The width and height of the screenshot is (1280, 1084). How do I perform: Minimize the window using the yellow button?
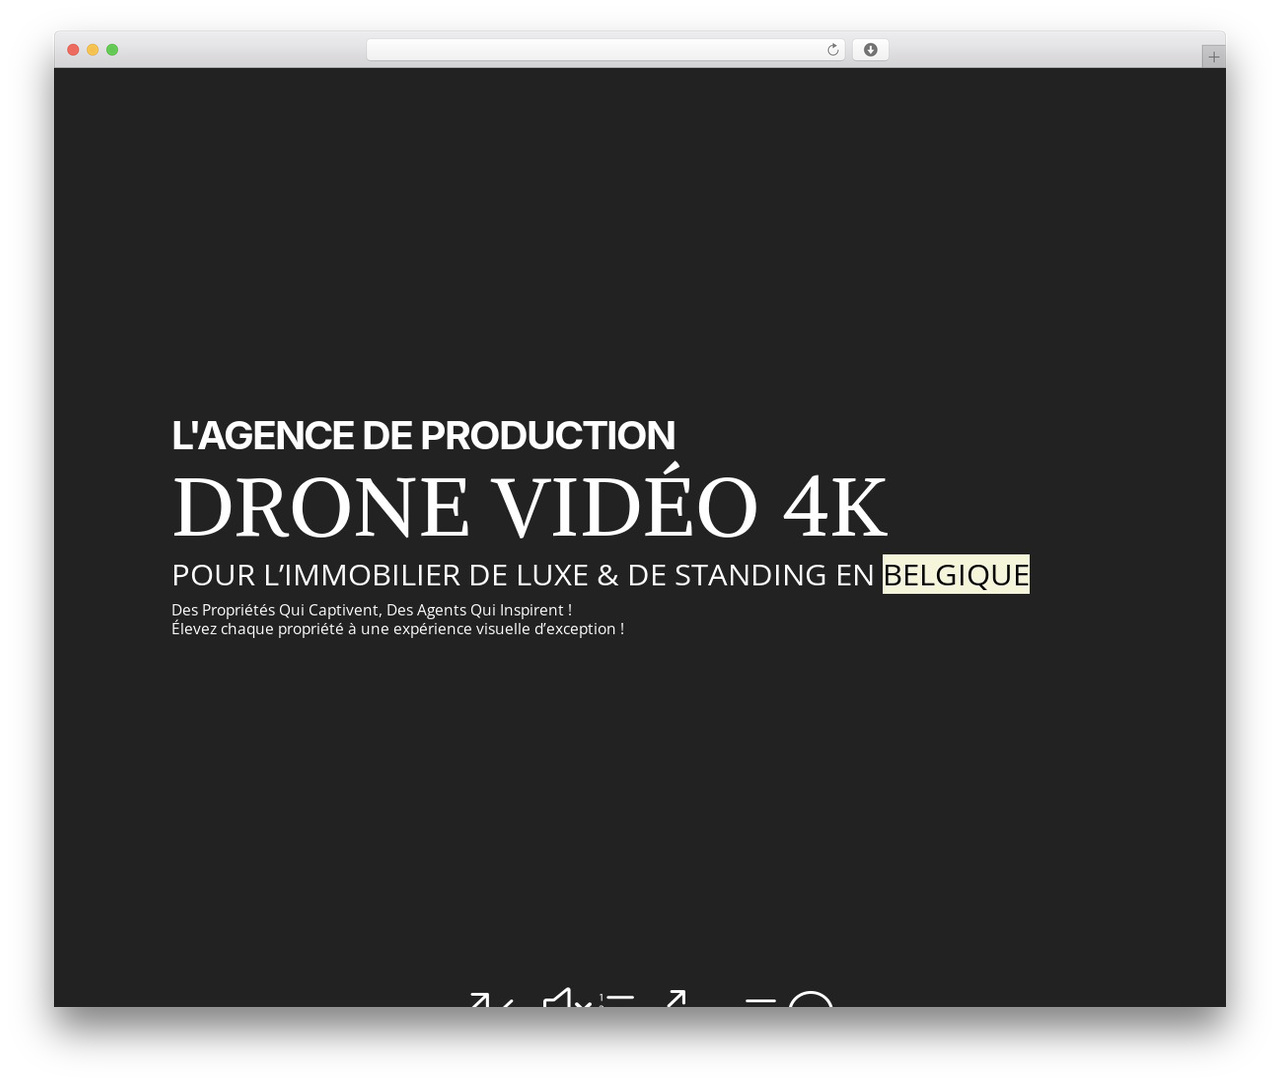92,50
